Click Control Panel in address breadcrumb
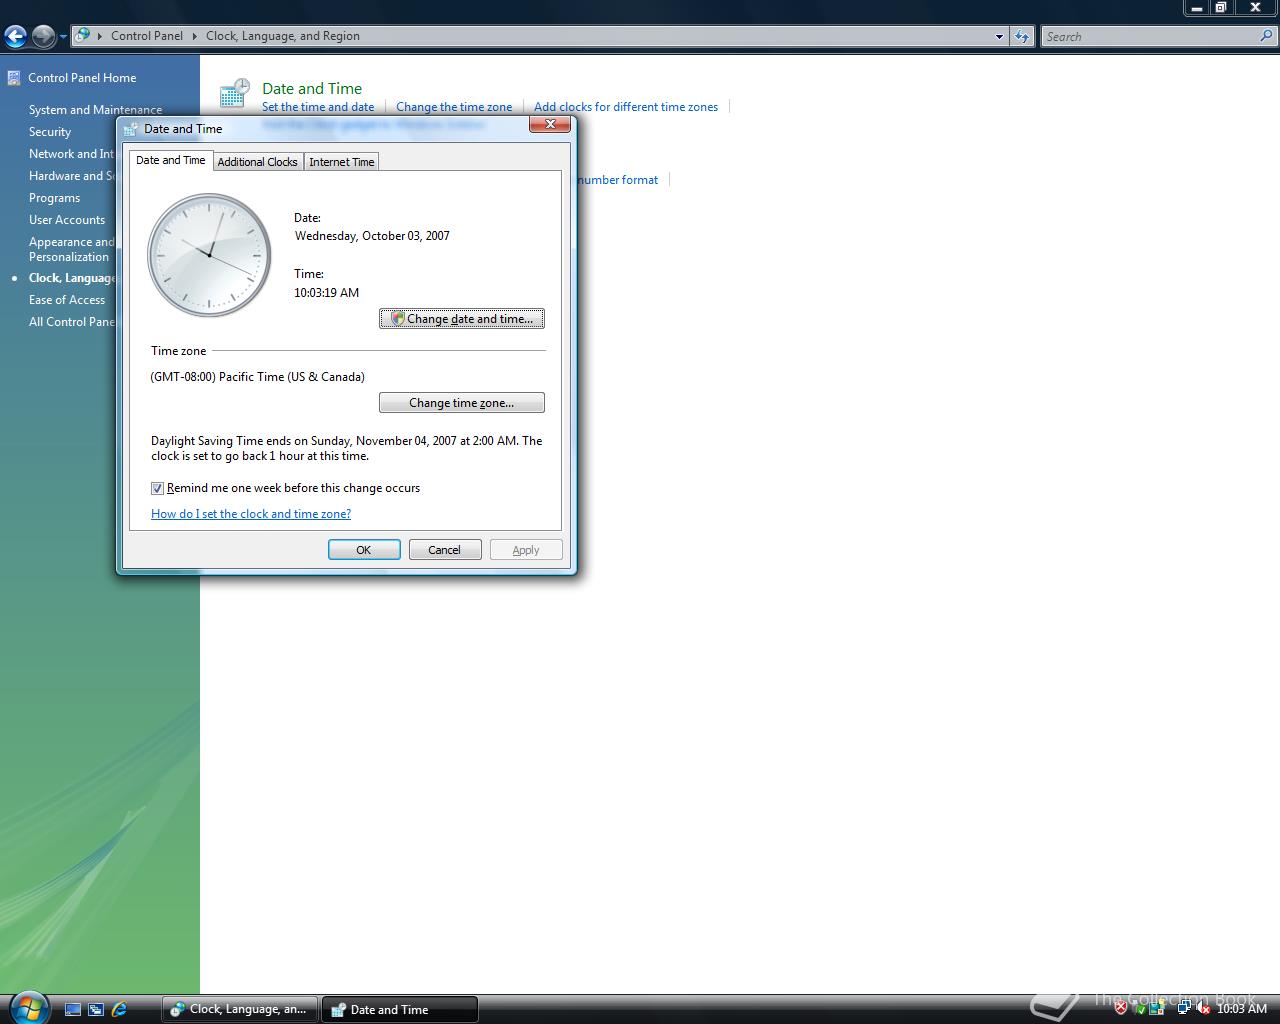1280x1024 pixels. coord(147,36)
